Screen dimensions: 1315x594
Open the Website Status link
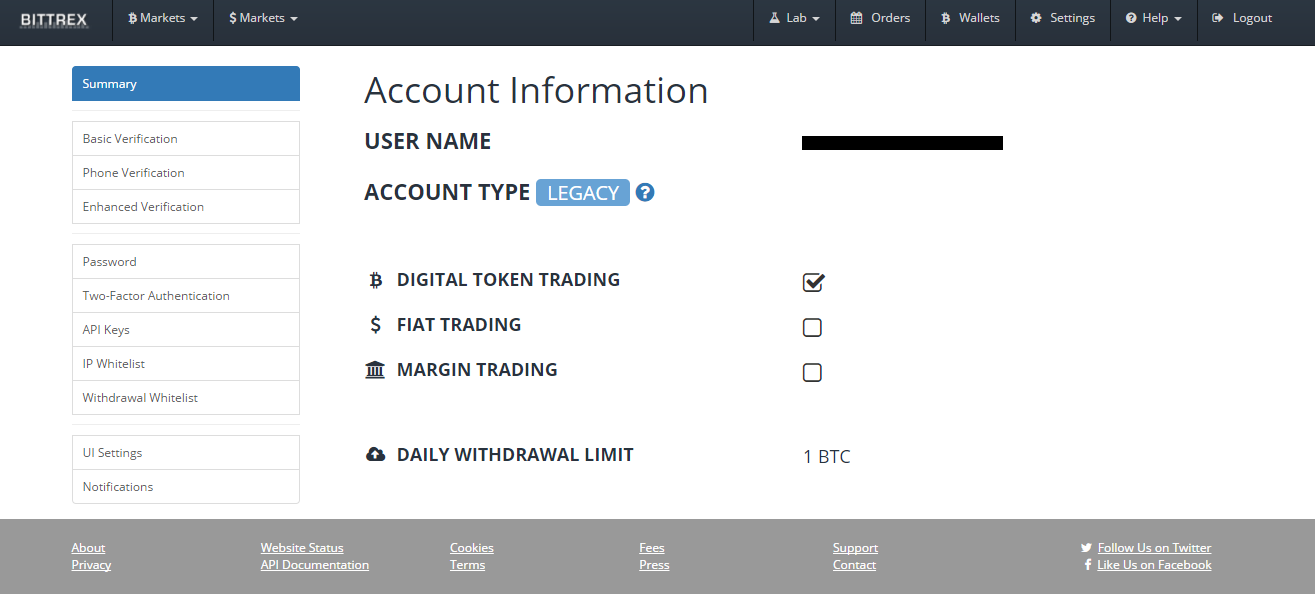pyautogui.click(x=302, y=548)
